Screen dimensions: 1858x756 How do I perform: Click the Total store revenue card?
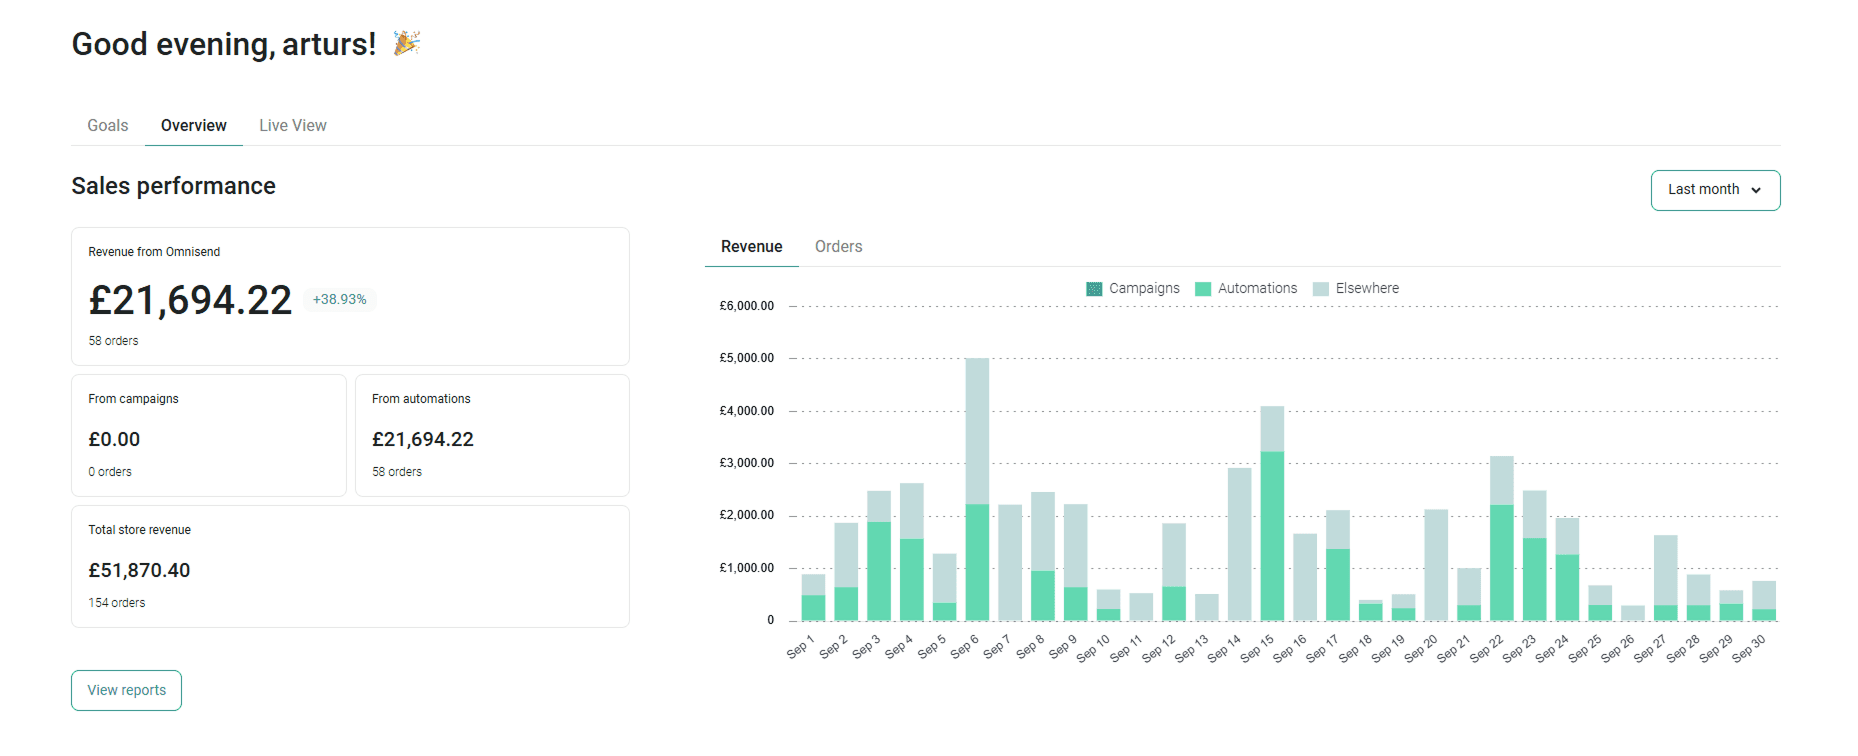pos(350,566)
